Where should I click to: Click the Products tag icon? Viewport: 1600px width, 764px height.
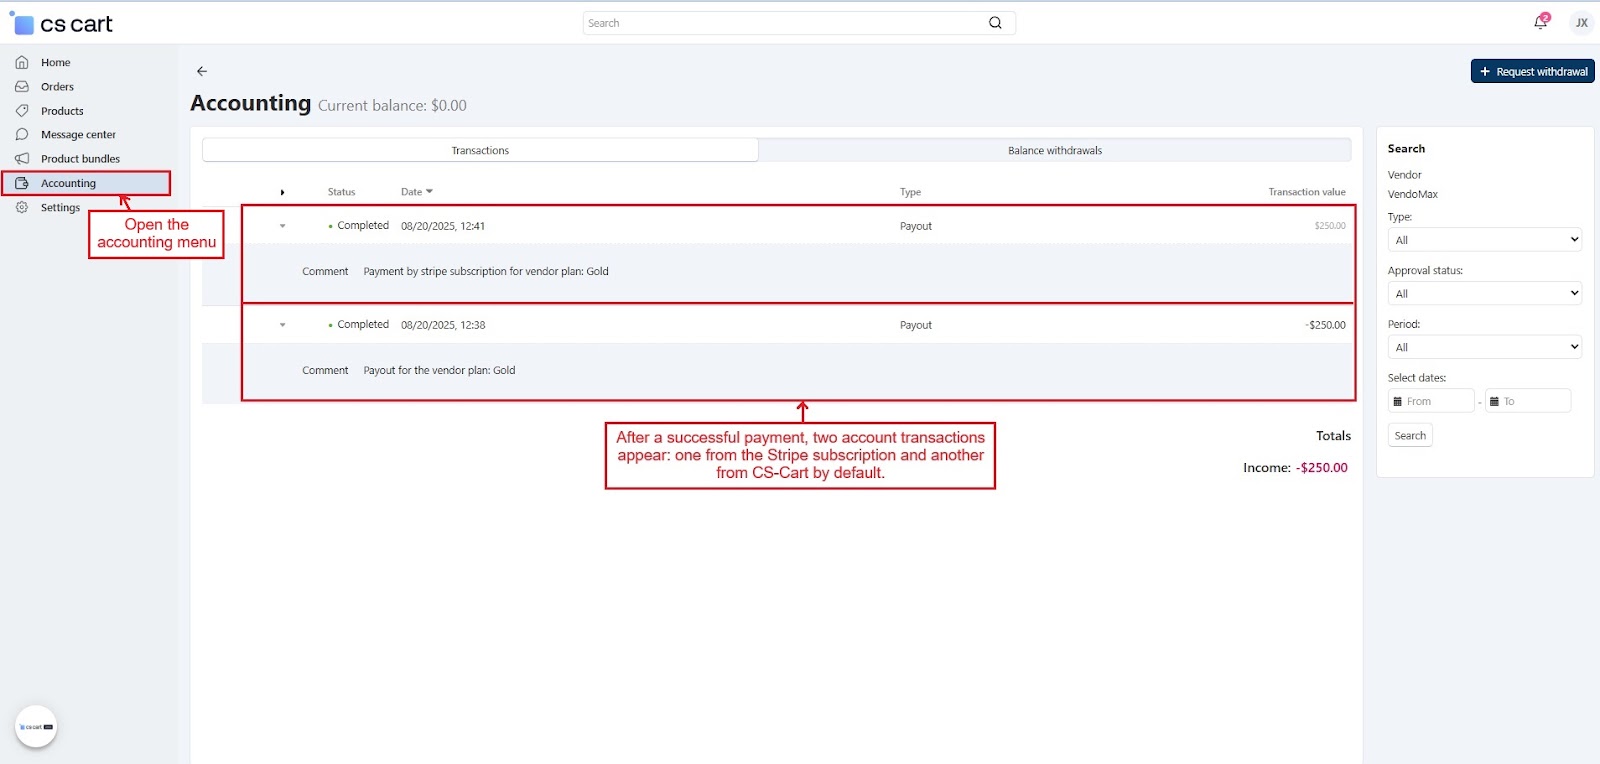(22, 111)
